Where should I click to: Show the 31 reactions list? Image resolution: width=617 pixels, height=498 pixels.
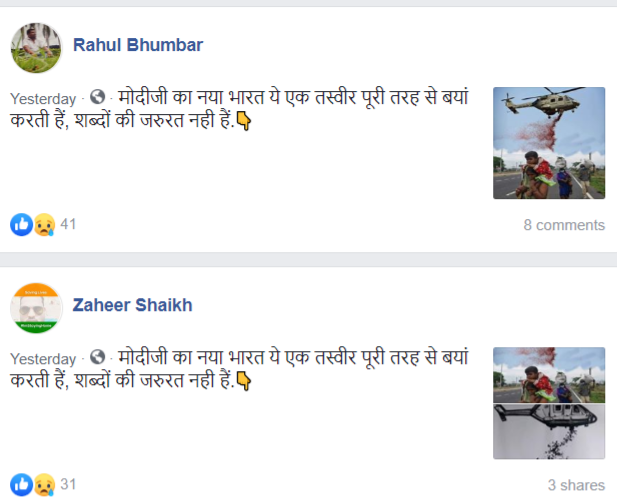68,484
